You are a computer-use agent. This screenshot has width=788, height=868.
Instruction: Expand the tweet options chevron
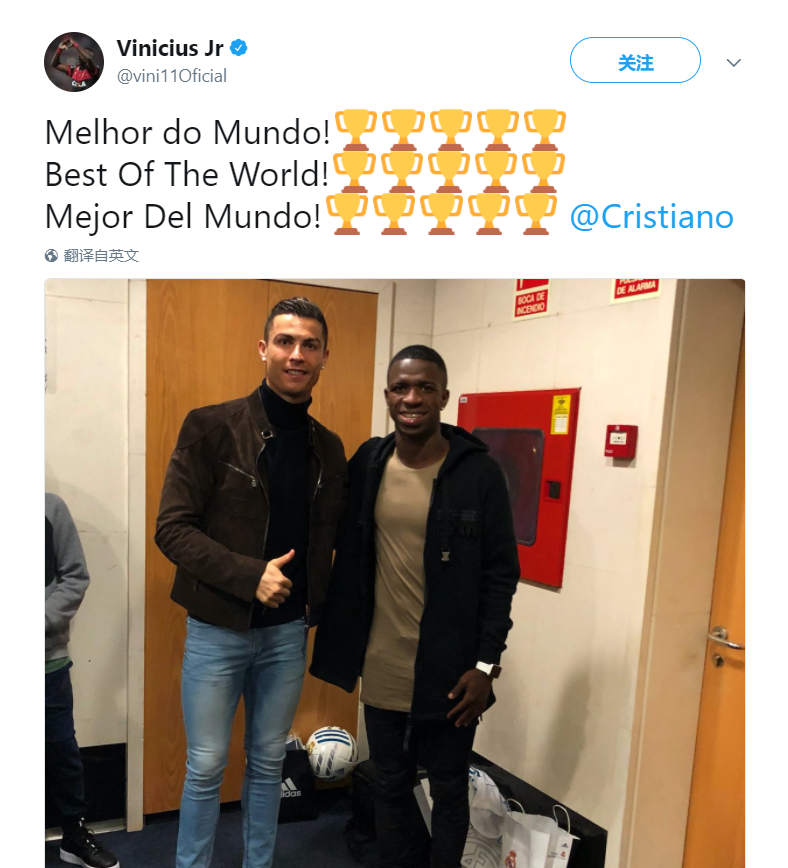pyautogui.click(x=734, y=63)
